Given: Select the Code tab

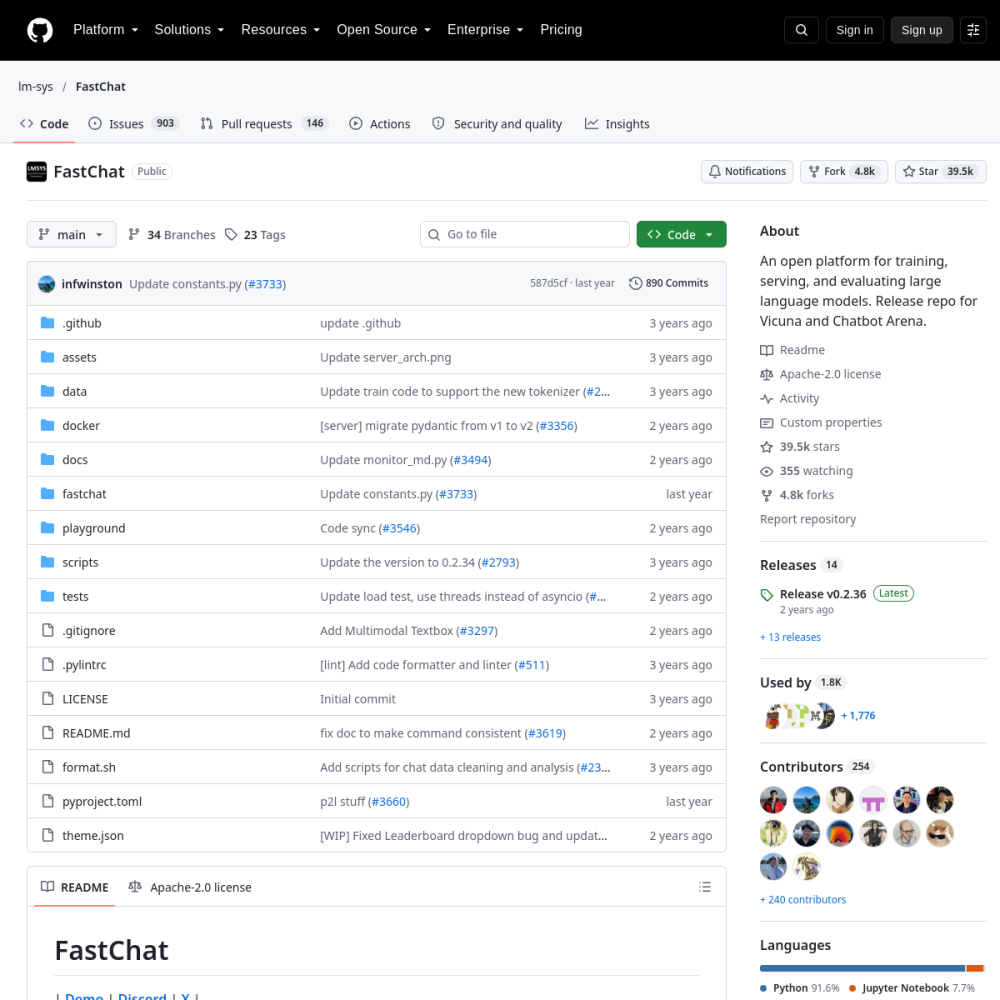Looking at the screenshot, I should tap(45, 124).
